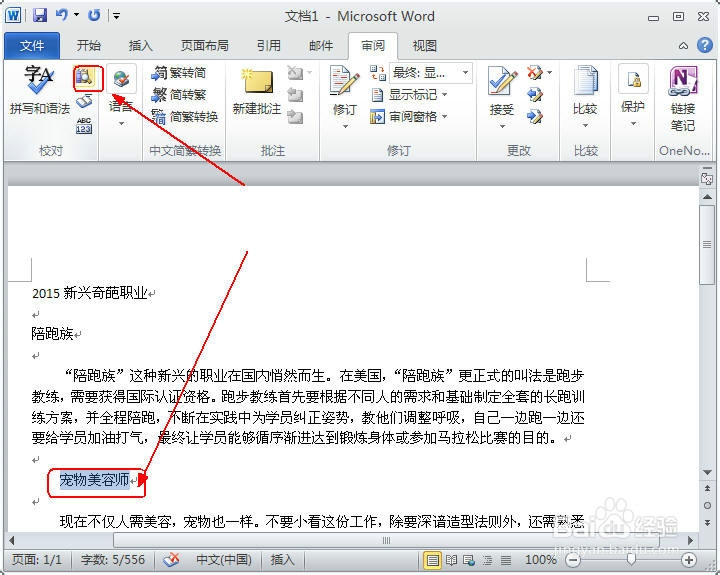The image size is (720, 575).
Task: Click horizontal scrollbar left arrow
Action: [12, 541]
